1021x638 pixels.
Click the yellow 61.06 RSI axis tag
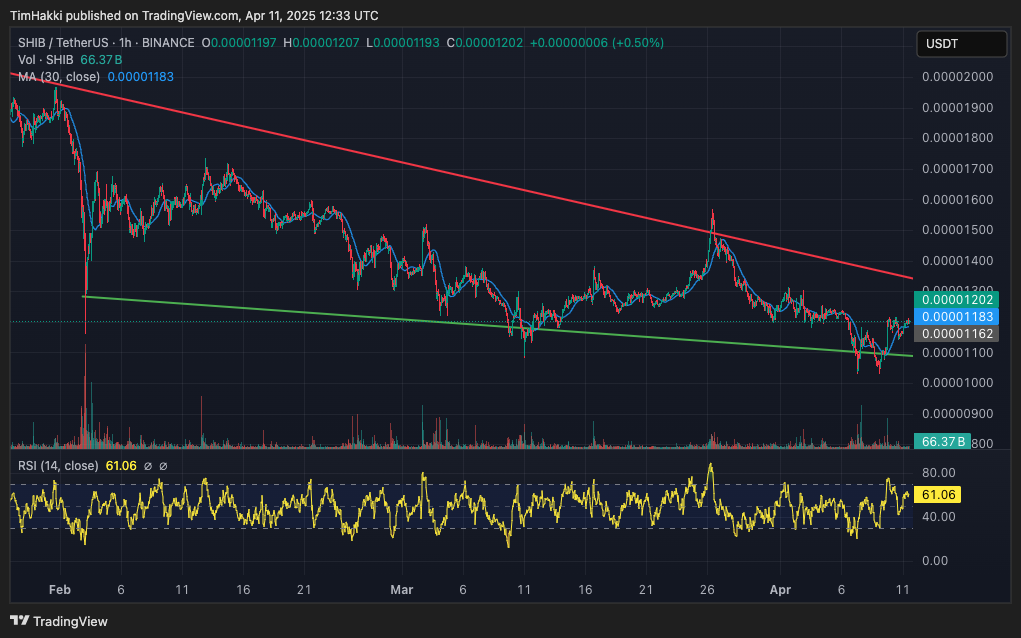(x=938, y=495)
